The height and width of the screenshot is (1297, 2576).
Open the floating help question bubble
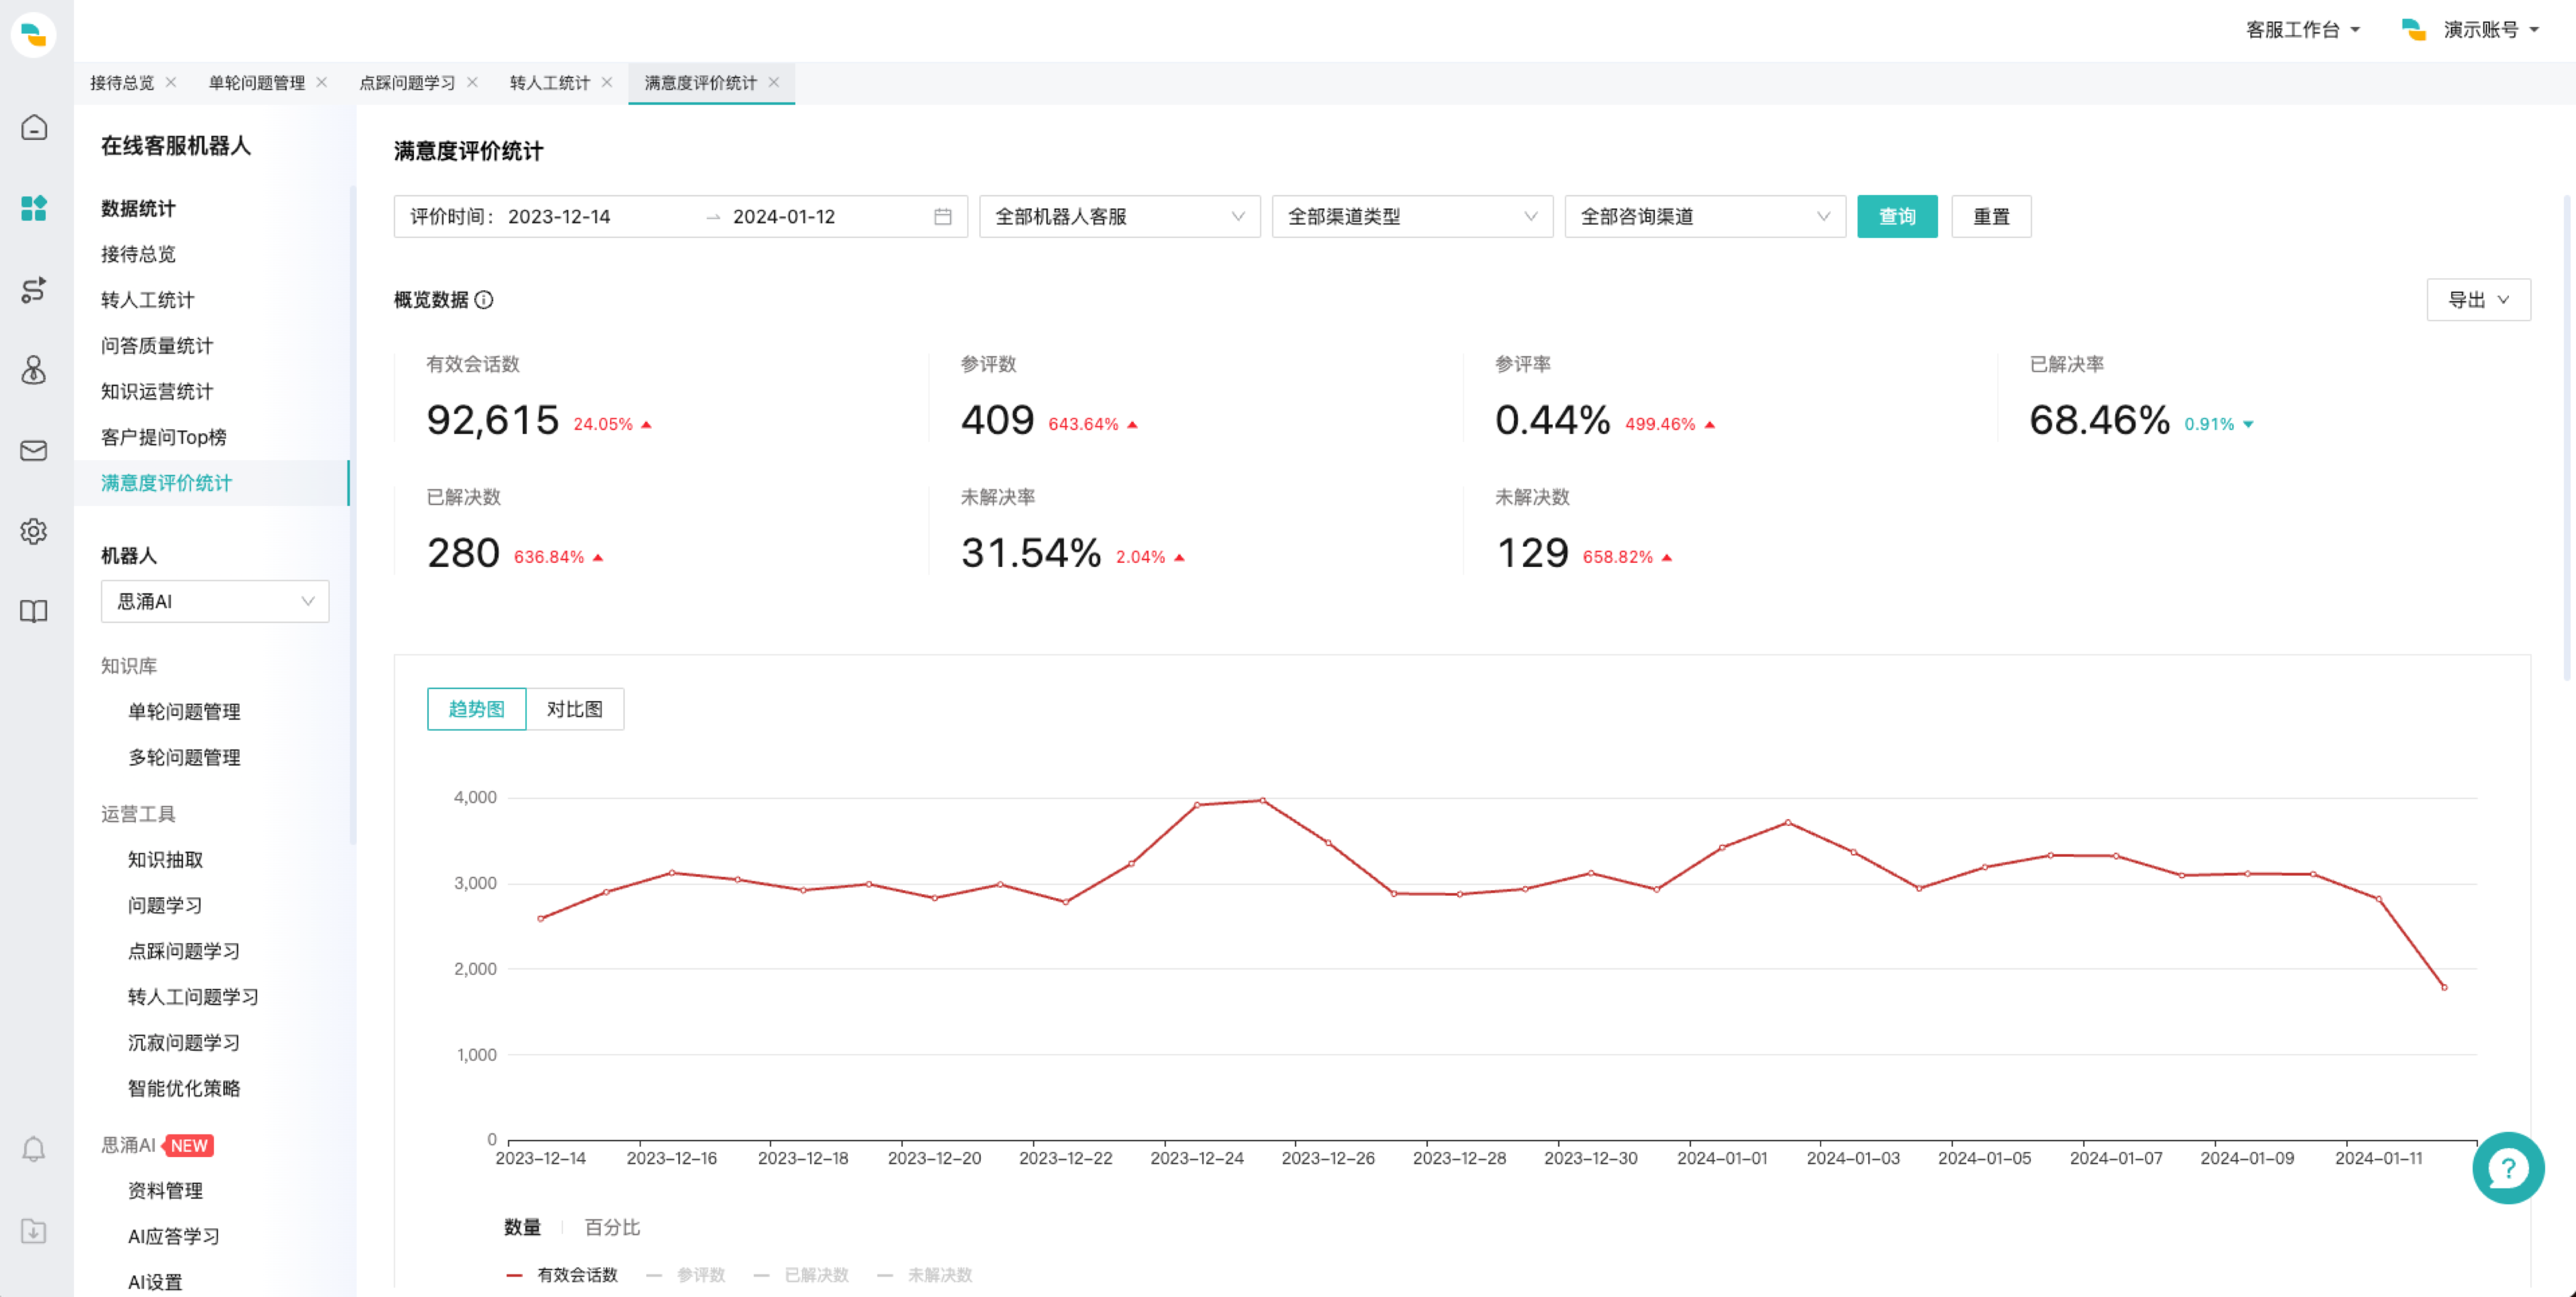point(2508,1168)
